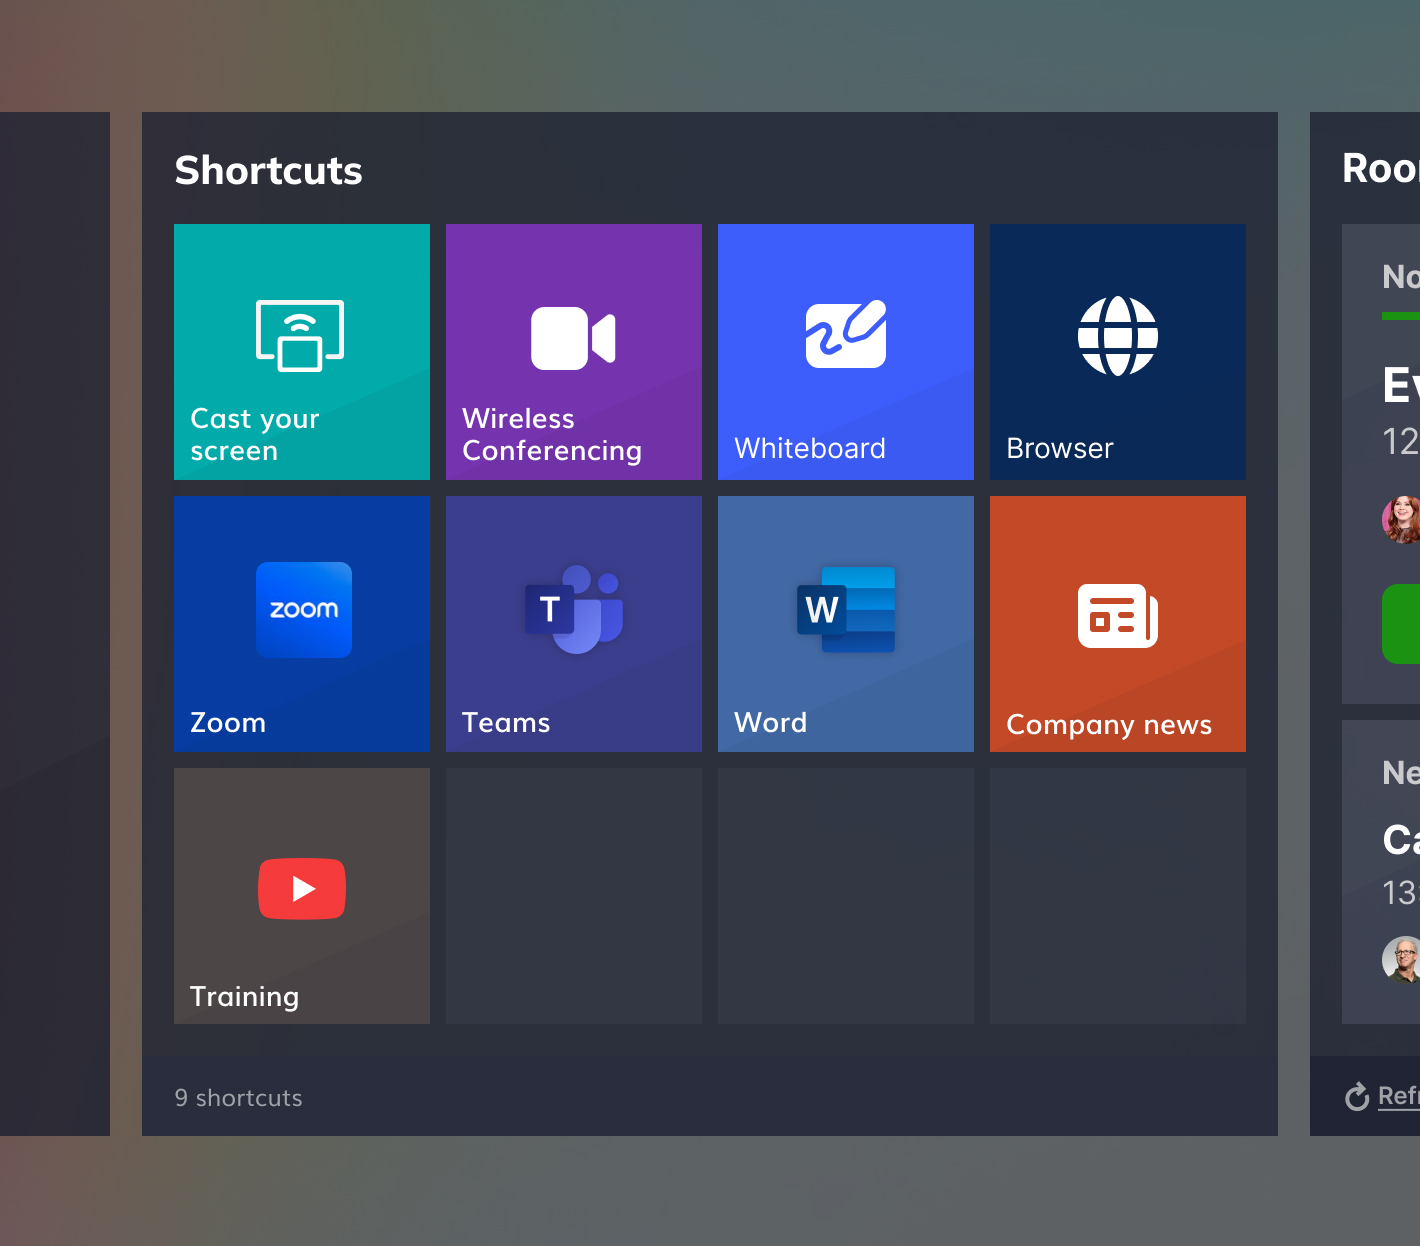This screenshot has width=1420, height=1246.
Task: Click the '9 shortcuts' status text
Action: click(238, 1098)
